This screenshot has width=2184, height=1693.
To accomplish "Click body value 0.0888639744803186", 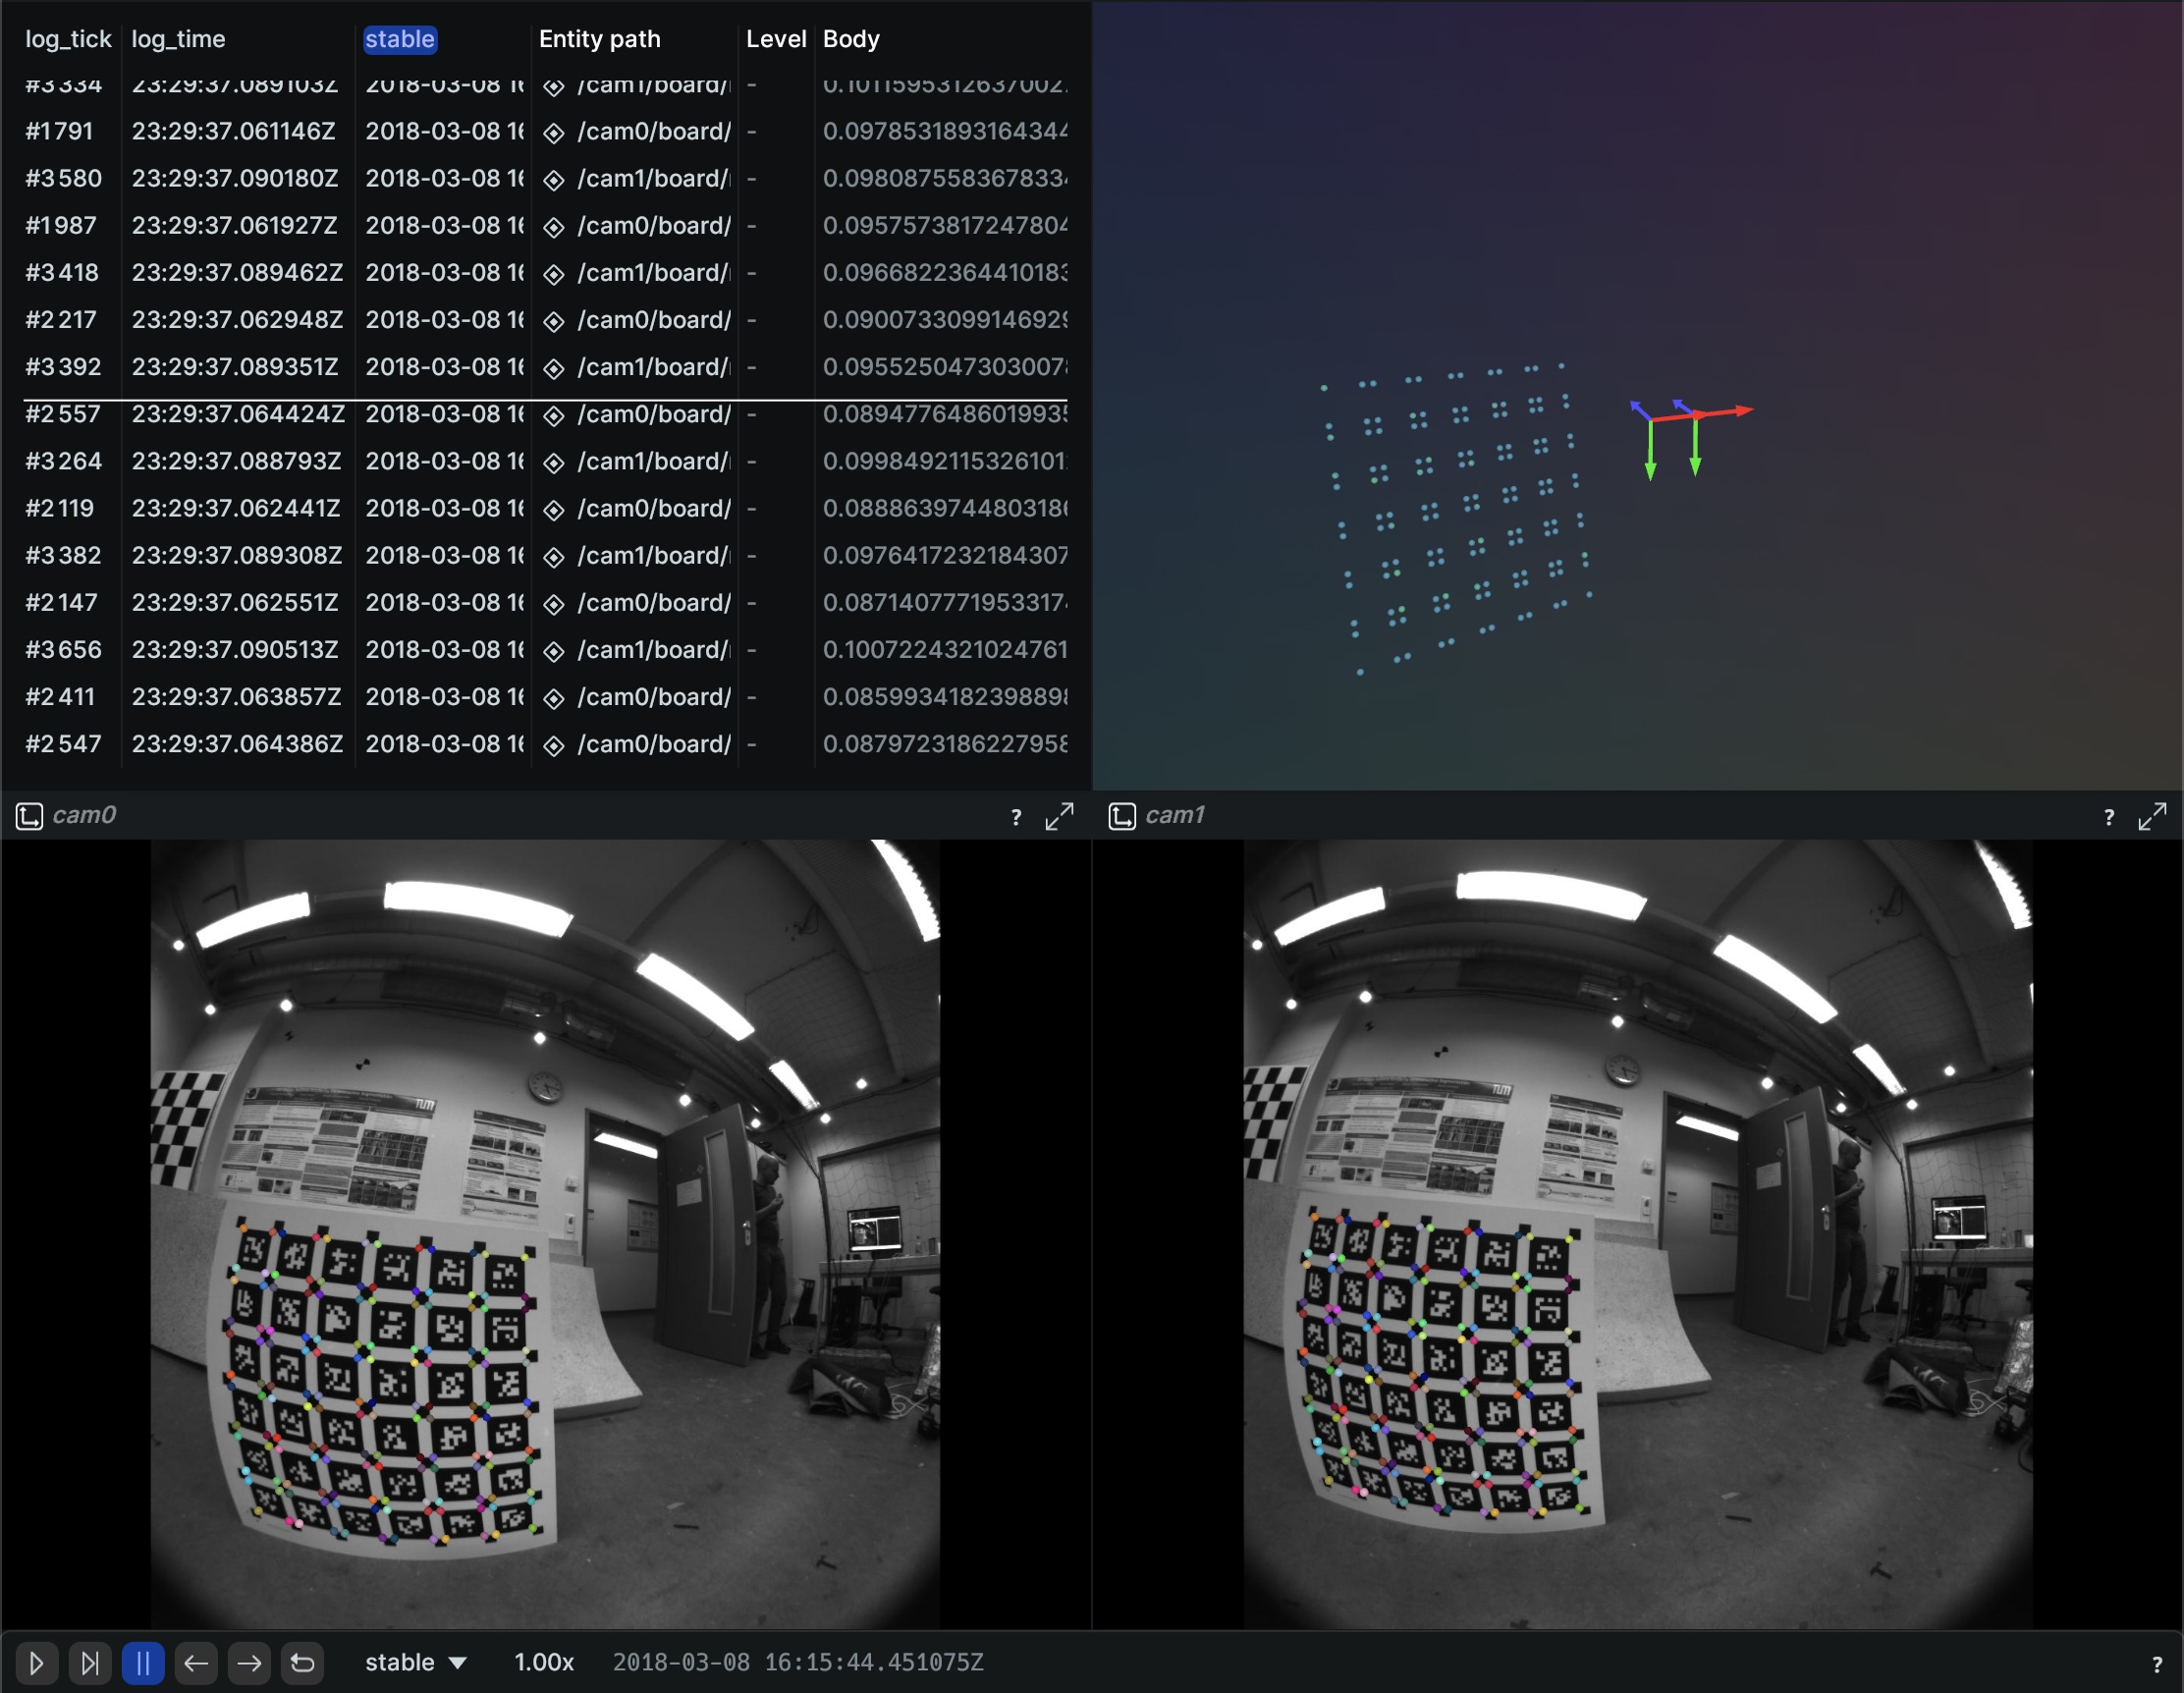I will pos(945,508).
